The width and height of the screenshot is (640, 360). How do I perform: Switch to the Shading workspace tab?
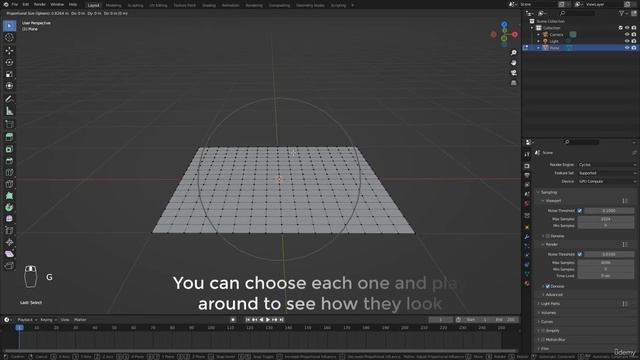(209, 5)
